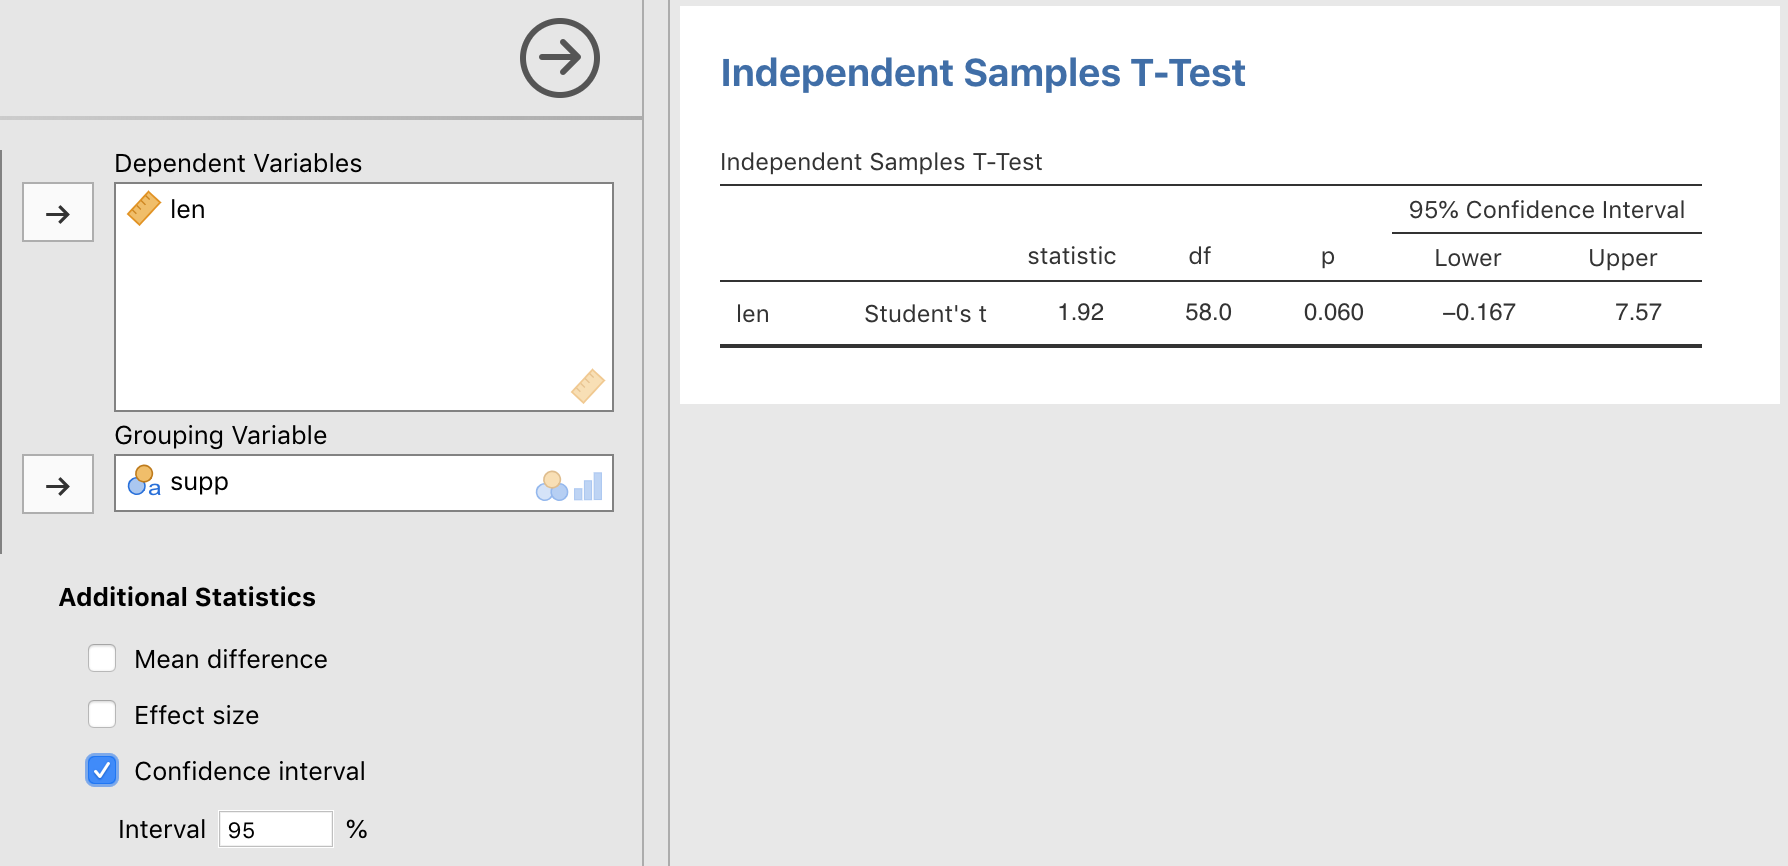
Task: Click the statistic column header in the table
Action: [x=1071, y=256]
